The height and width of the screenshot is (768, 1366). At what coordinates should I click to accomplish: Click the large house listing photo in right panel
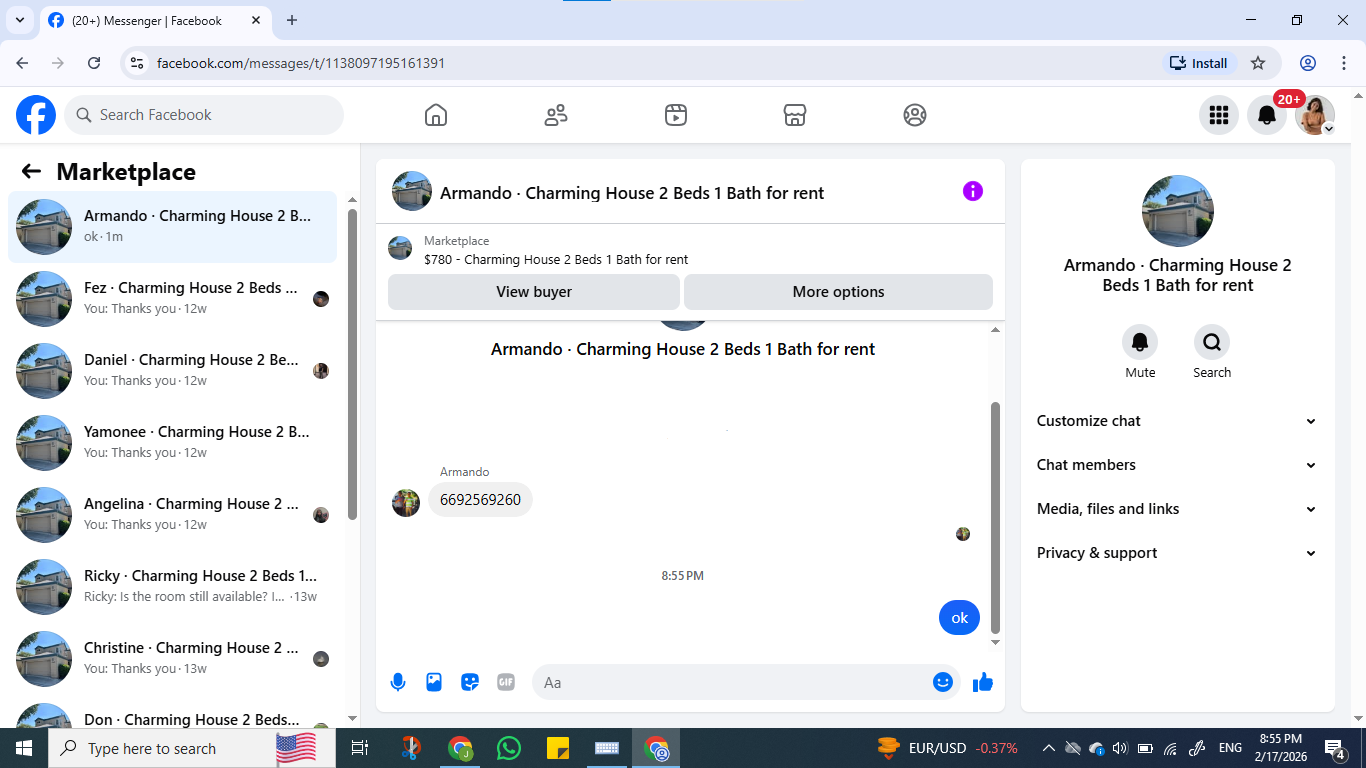tap(1178, 211)
